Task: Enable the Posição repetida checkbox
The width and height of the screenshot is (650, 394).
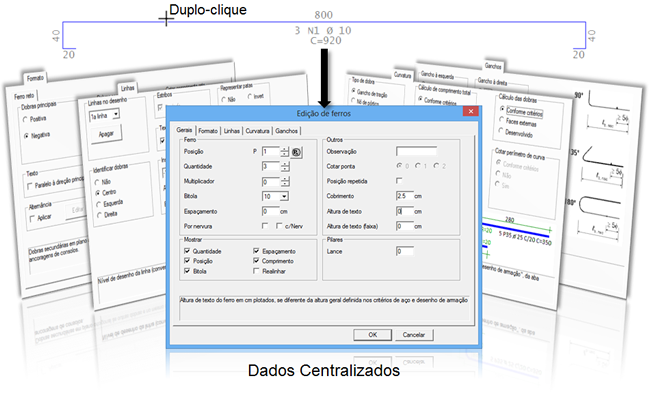Action: click(399, 181)
